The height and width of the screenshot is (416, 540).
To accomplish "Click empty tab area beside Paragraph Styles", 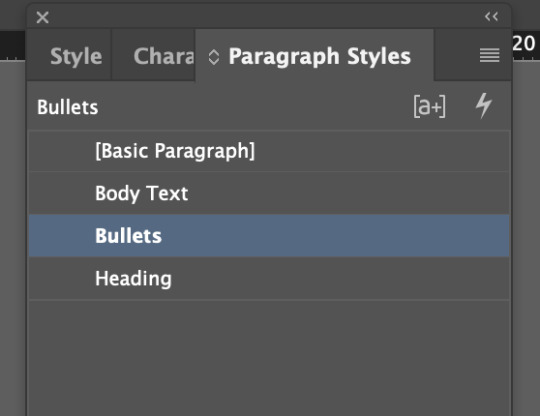I will tap(456, 55).
